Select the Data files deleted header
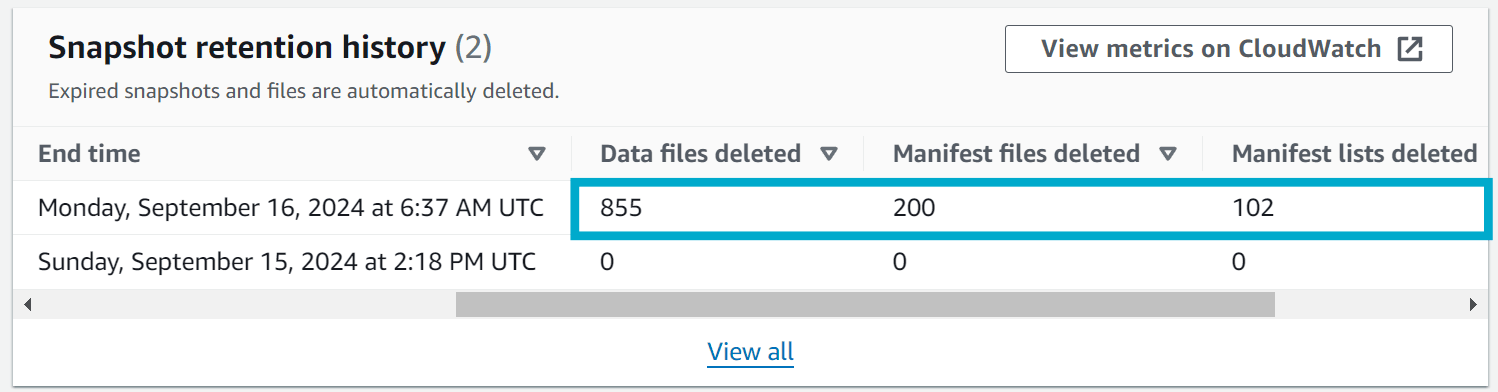Screen dimensions: 1498x392 pos(700,154)
